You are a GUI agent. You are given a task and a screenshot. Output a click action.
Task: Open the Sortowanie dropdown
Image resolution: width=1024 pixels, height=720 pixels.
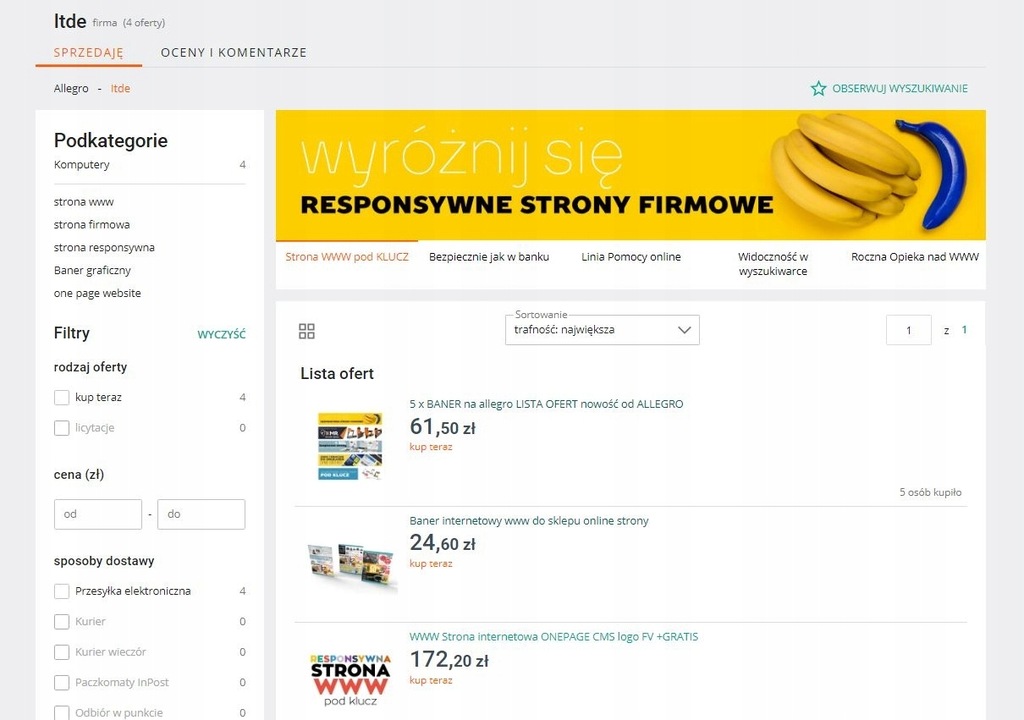pyautogui.click(x=602, y=330)
